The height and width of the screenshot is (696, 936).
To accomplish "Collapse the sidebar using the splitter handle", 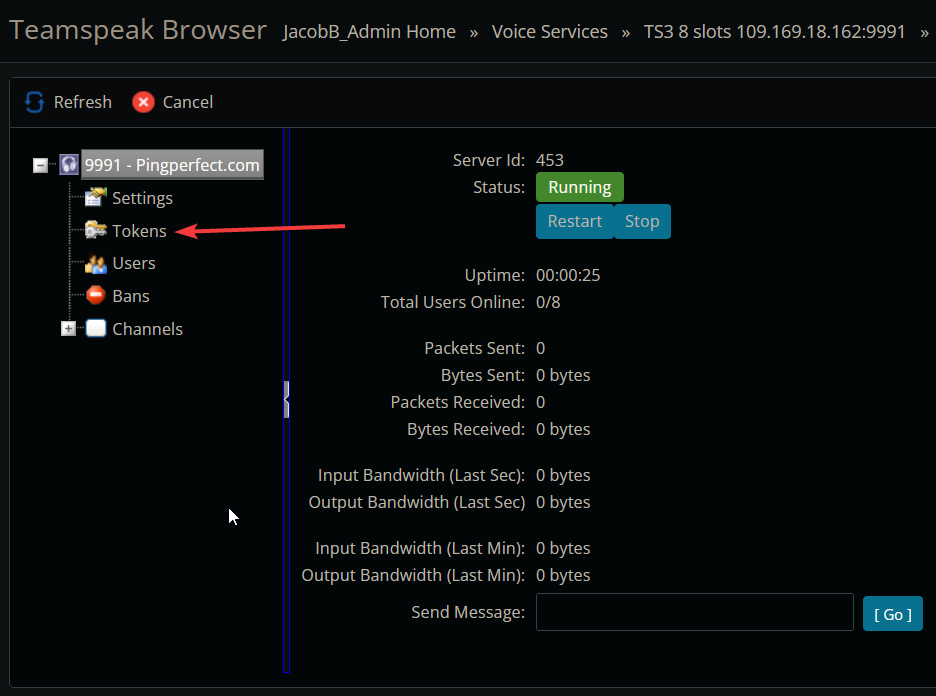I will point(286,399).
